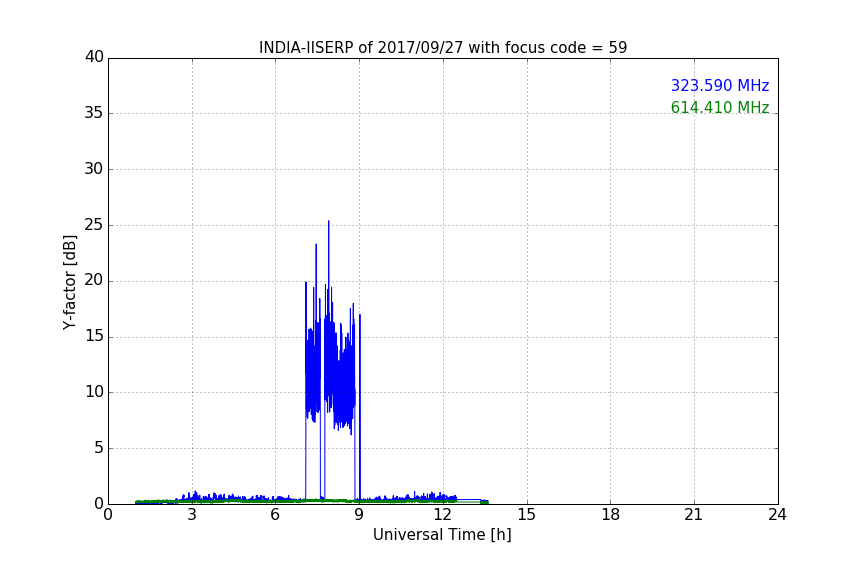
Task: Click the x-axis tick value '24'
Action: click(x=777, y=515)
